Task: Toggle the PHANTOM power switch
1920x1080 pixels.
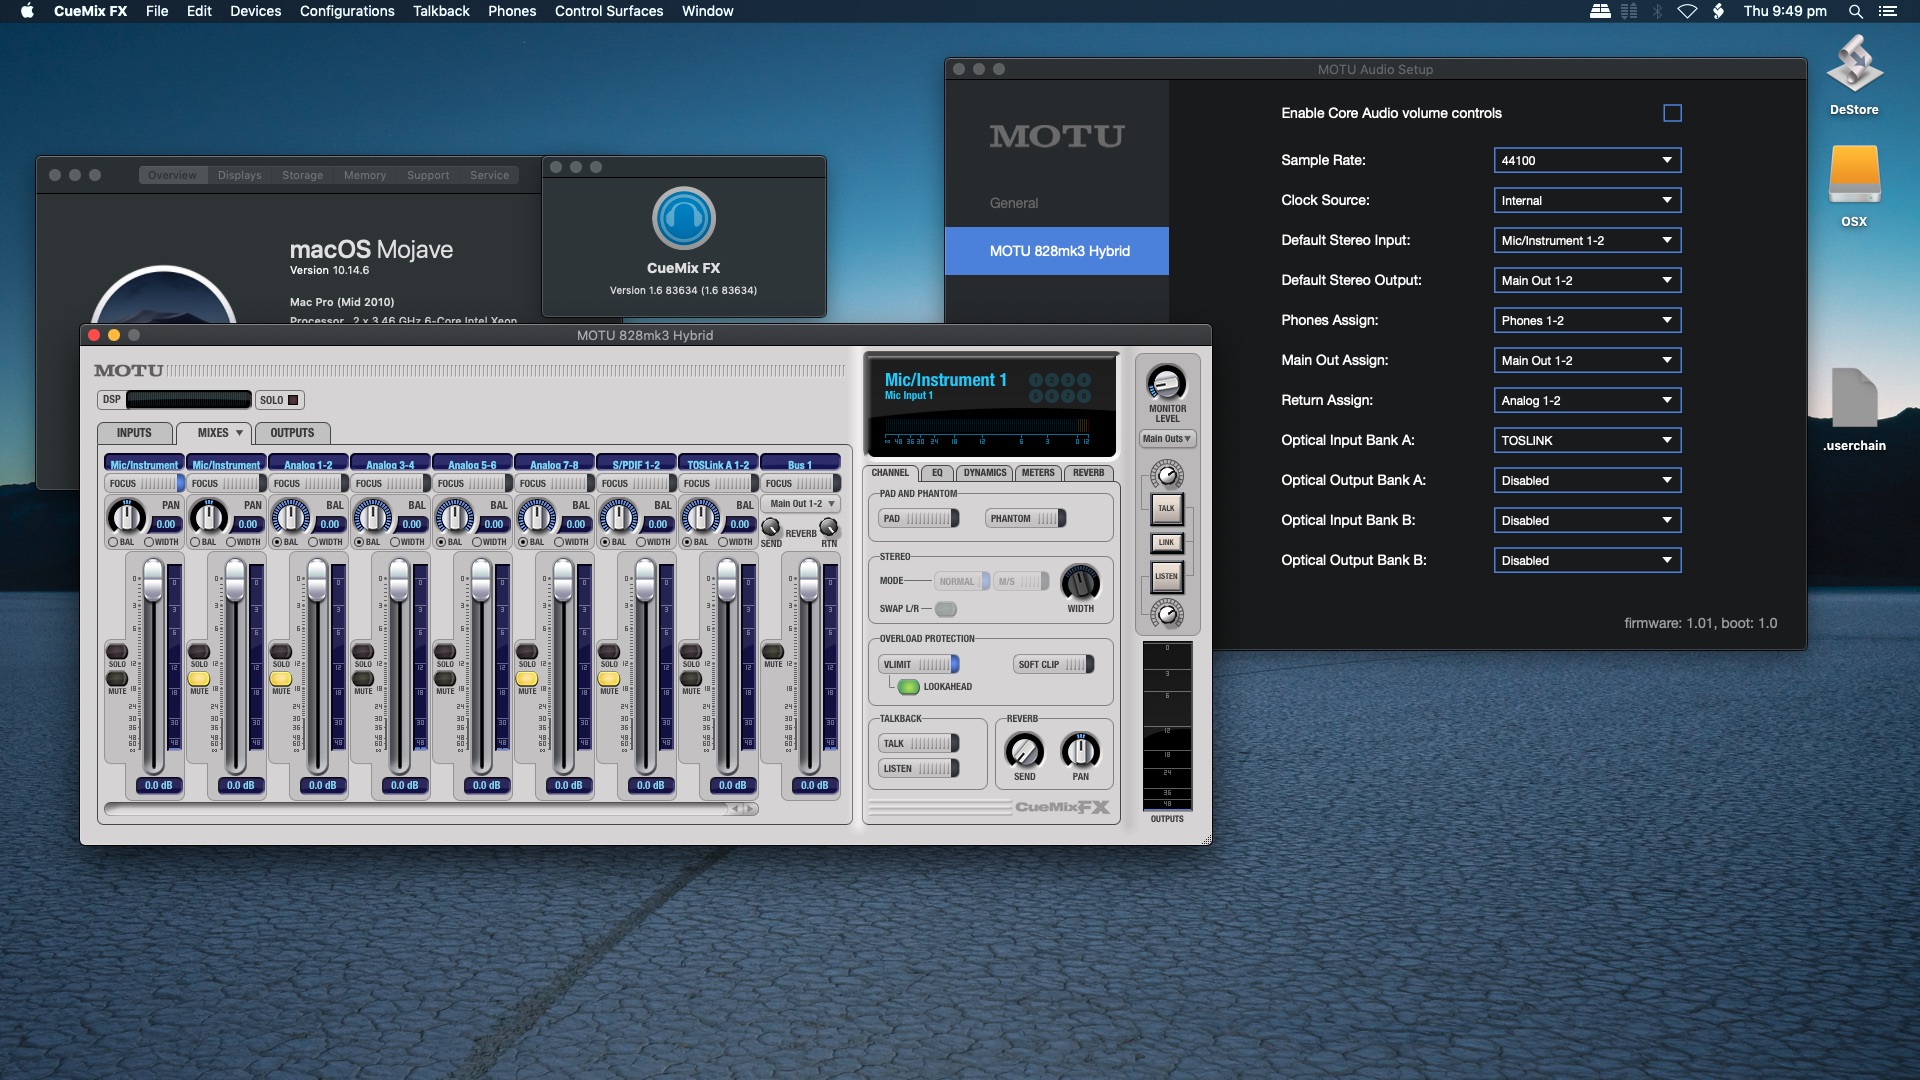Action: [x=1025, y=518]
